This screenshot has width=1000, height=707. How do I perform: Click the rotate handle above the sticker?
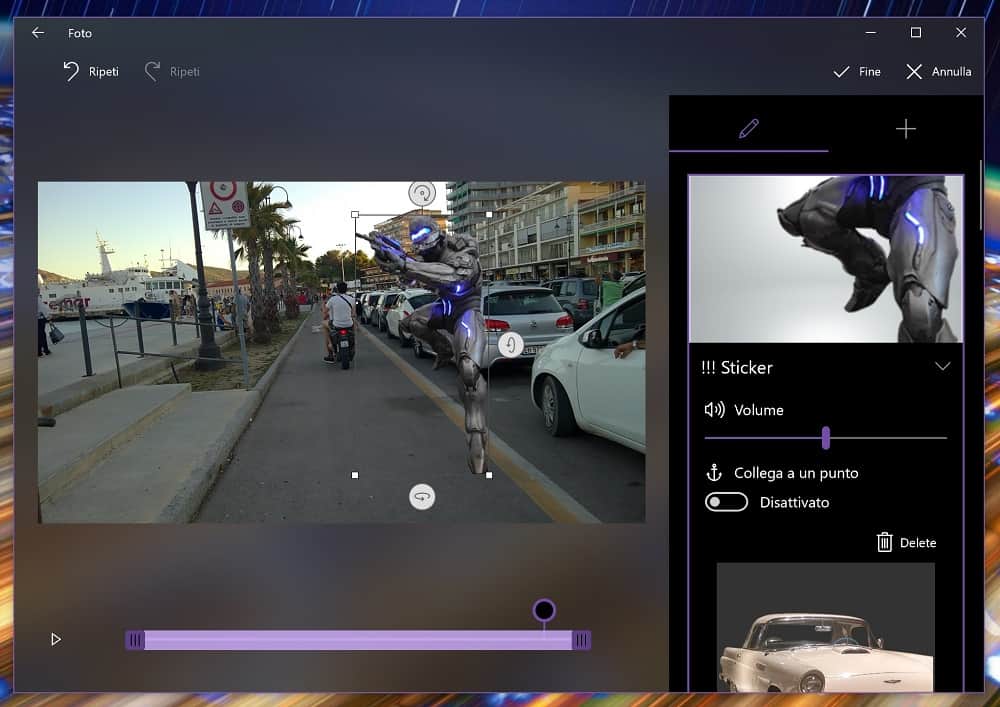(x=422, y=193)
